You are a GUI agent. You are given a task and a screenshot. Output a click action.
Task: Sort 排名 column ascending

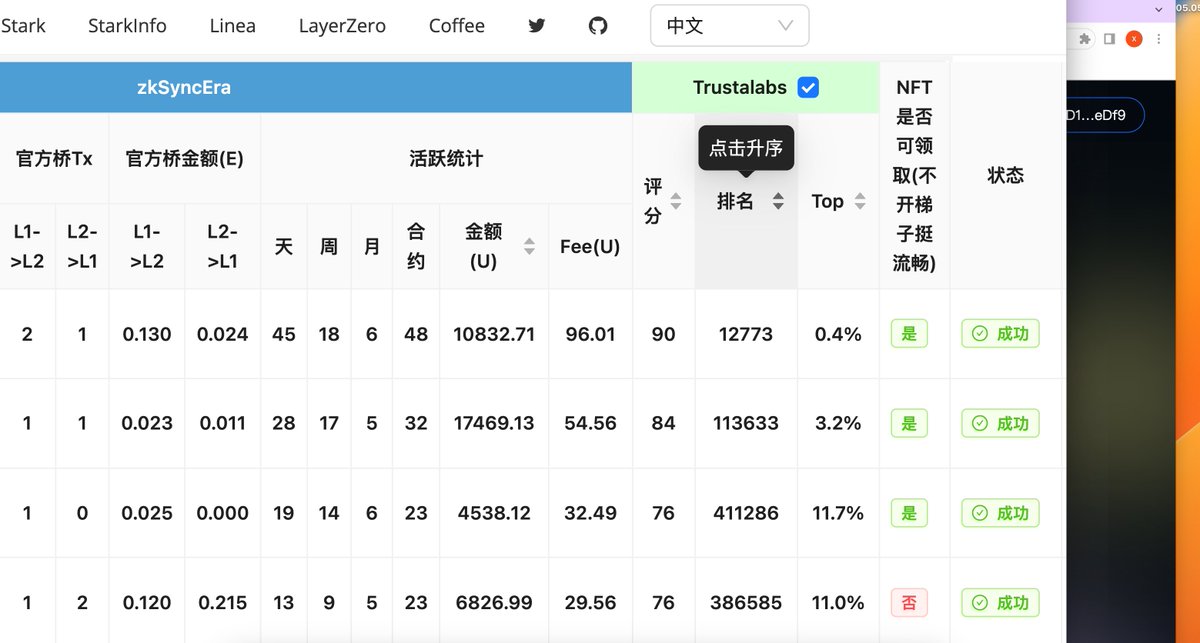(x=778, y=201)
